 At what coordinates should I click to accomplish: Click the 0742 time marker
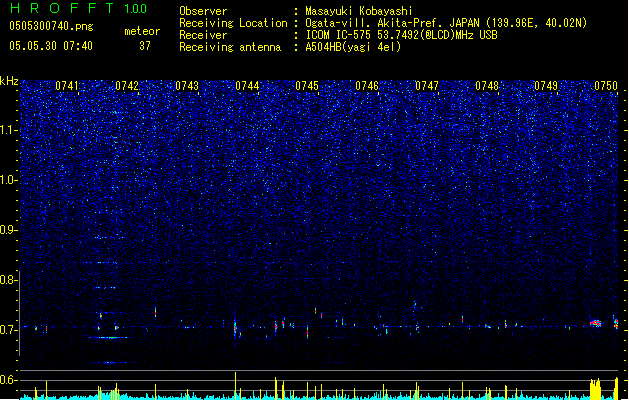[x=127, y=86]
